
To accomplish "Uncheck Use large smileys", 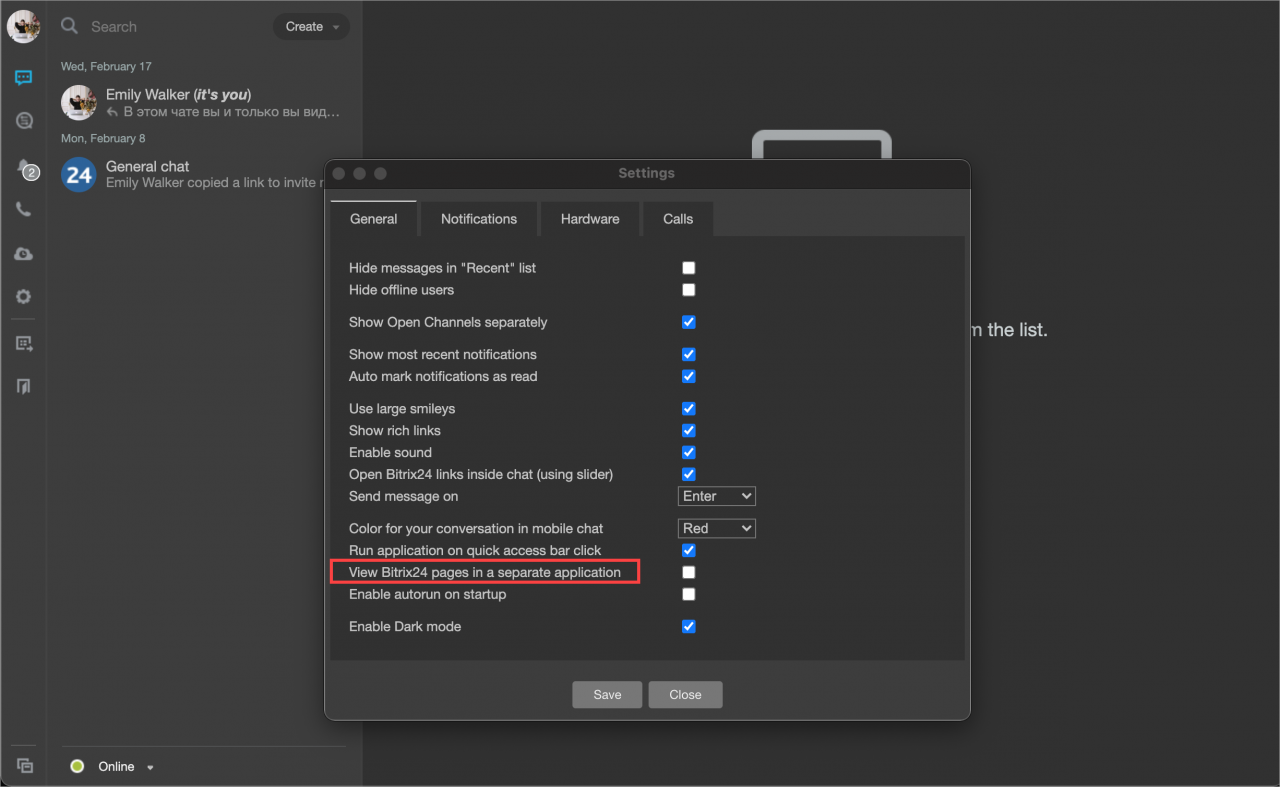I will pyautogui.click(x=688, y=408).
